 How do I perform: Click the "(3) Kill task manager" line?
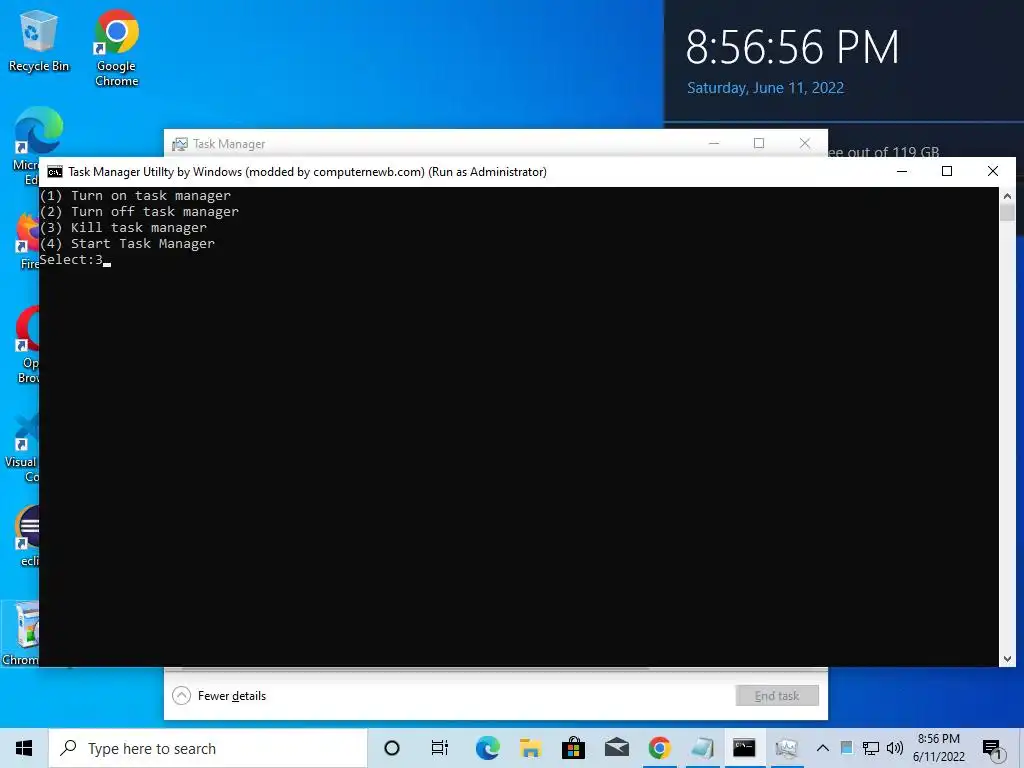click(123, 228)
